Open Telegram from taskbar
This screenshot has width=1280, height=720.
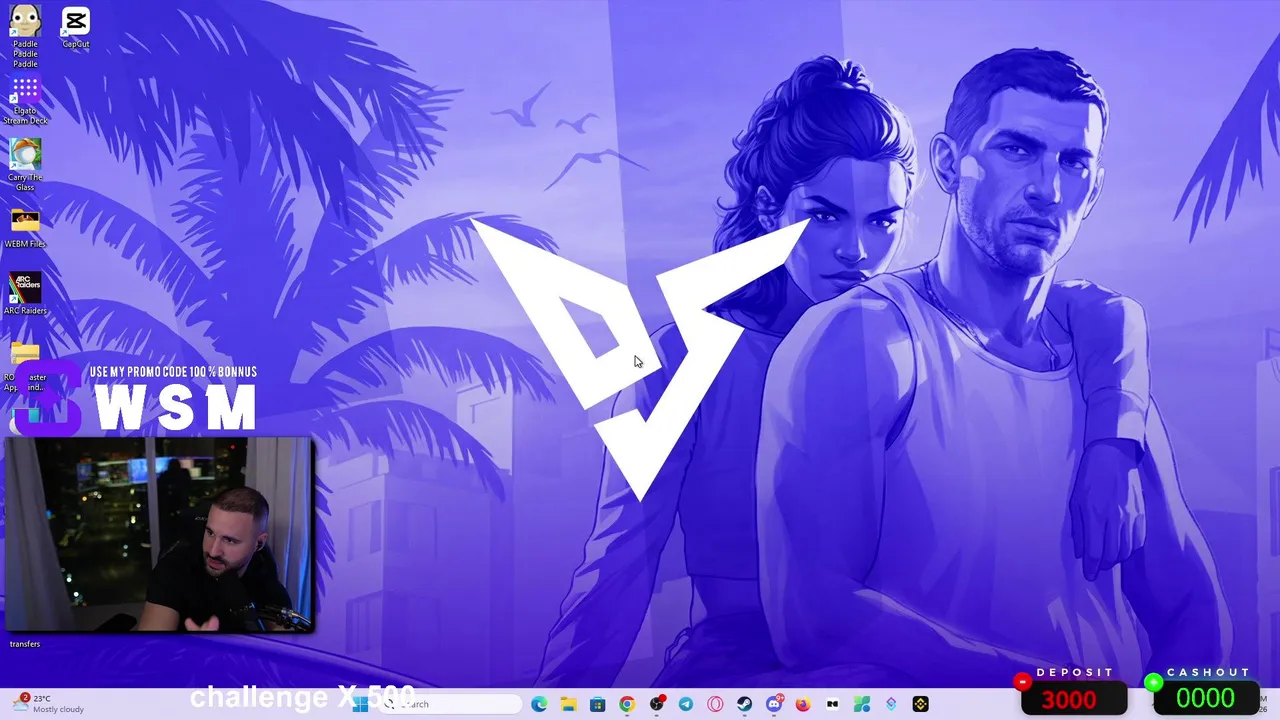(686, 704)
